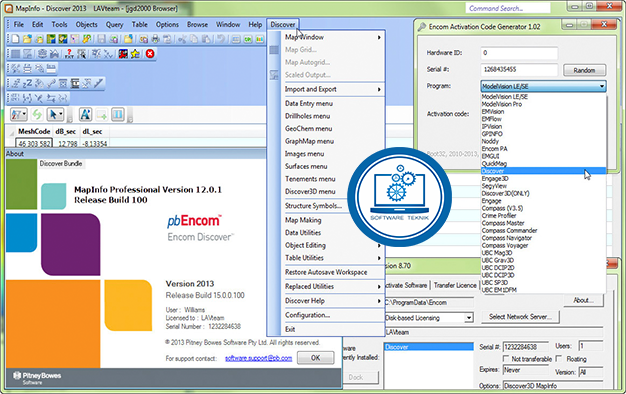Click the blue columns icon in Browser toolbar

point(118,115)
